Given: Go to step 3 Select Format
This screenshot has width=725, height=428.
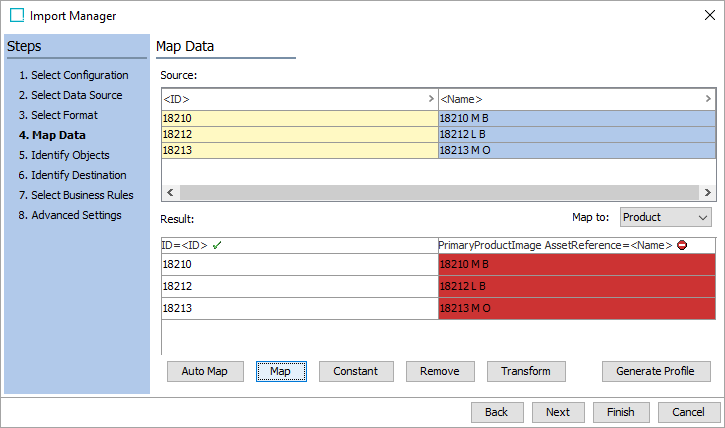Looking at the screenshot, I should [58, 115].
